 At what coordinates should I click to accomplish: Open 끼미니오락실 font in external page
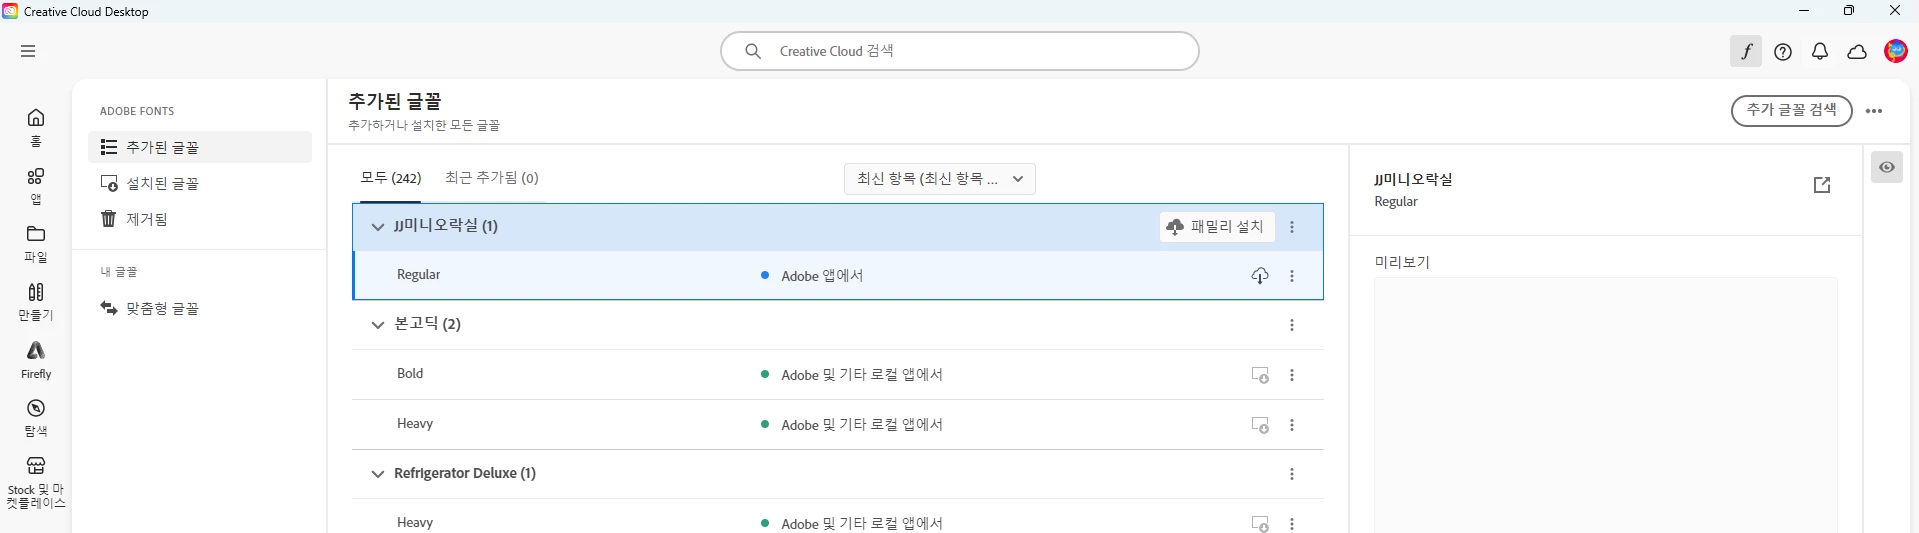1822,185
